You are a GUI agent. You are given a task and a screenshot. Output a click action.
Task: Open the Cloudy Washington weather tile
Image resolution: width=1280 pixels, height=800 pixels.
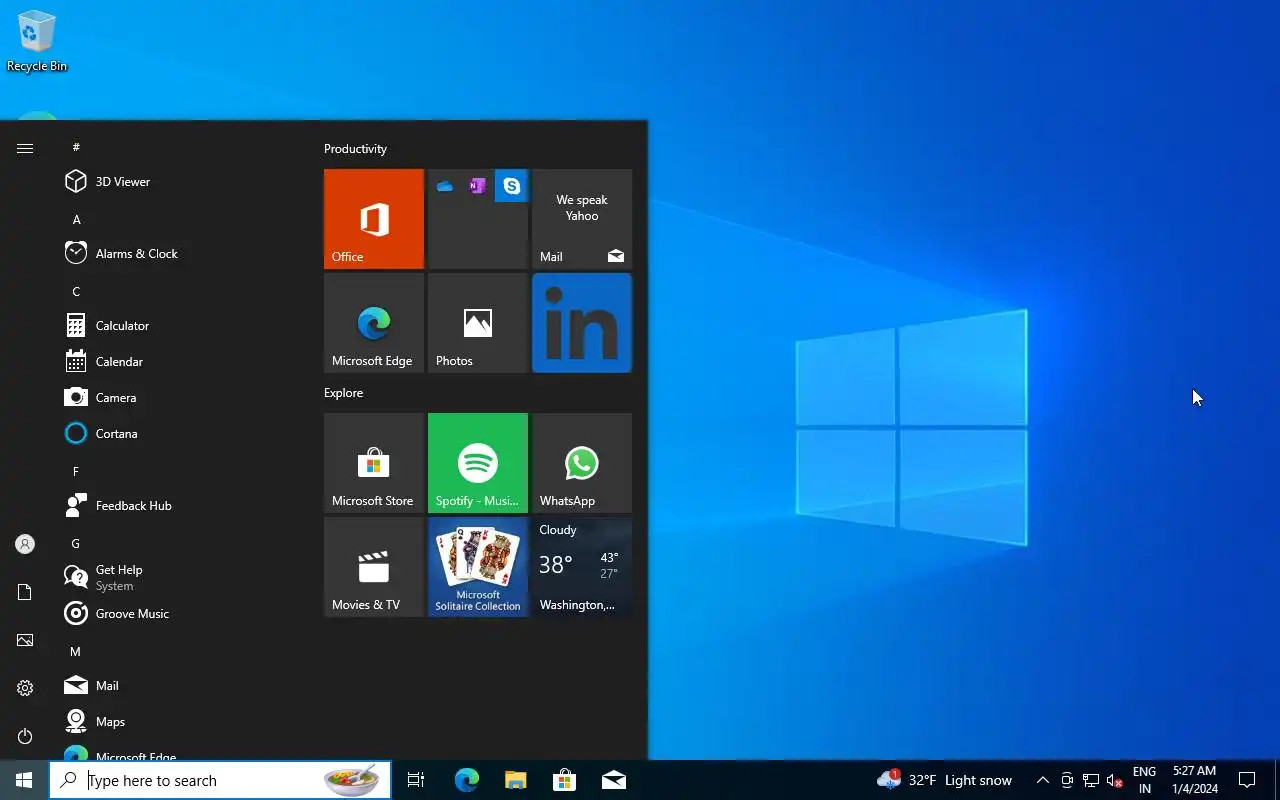(582, 567)
